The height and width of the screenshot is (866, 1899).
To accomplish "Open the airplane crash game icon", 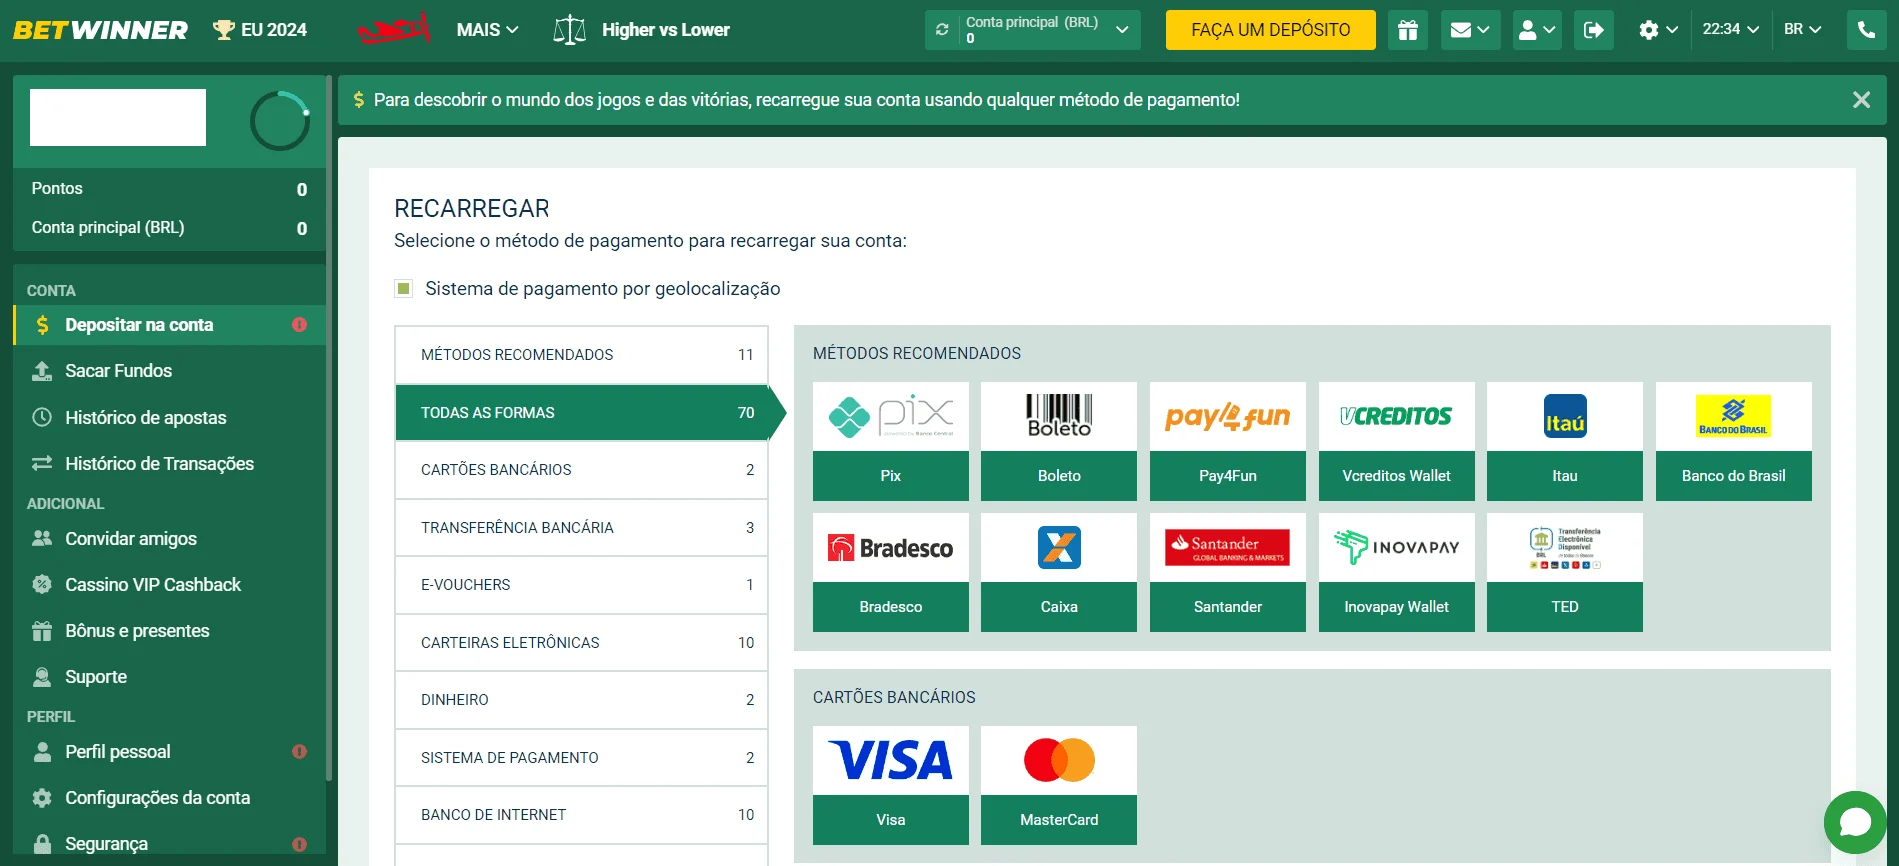I will (x=395, y=29).
